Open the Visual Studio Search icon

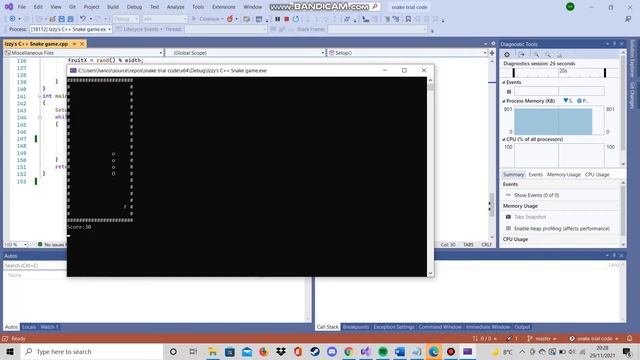(375, 7)
